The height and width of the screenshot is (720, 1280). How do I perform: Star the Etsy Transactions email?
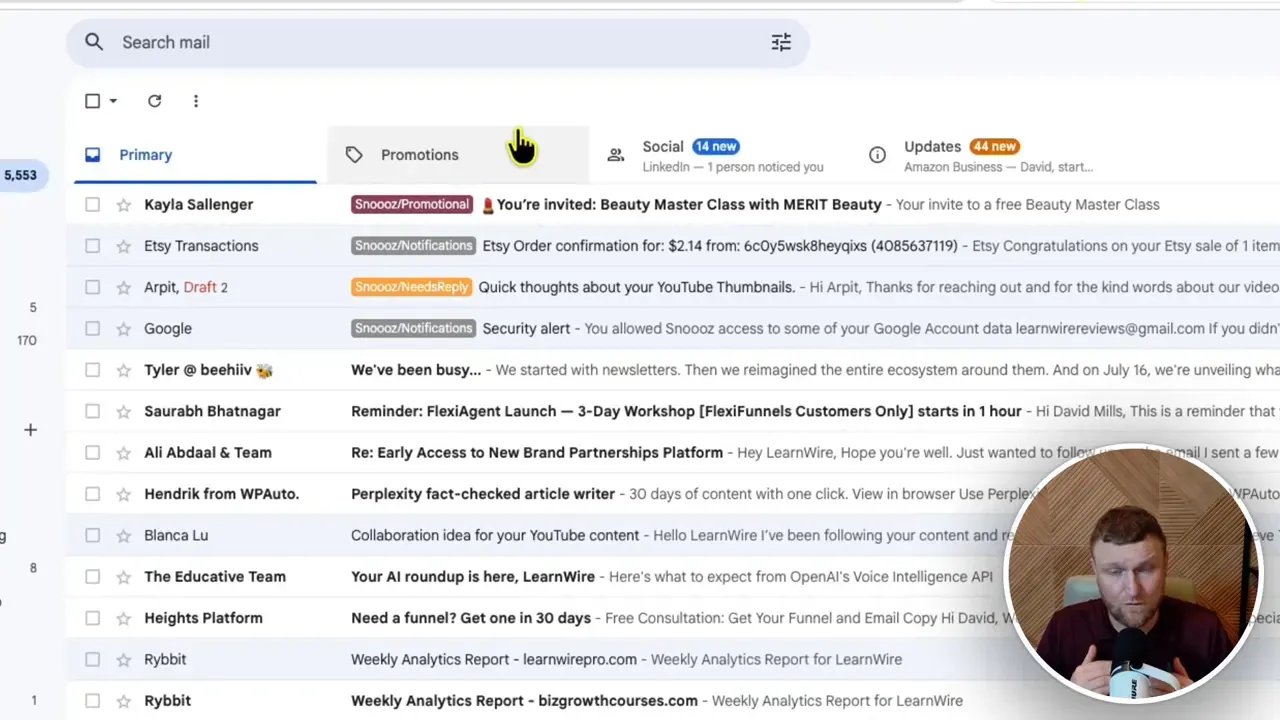[x=124, y=246]
